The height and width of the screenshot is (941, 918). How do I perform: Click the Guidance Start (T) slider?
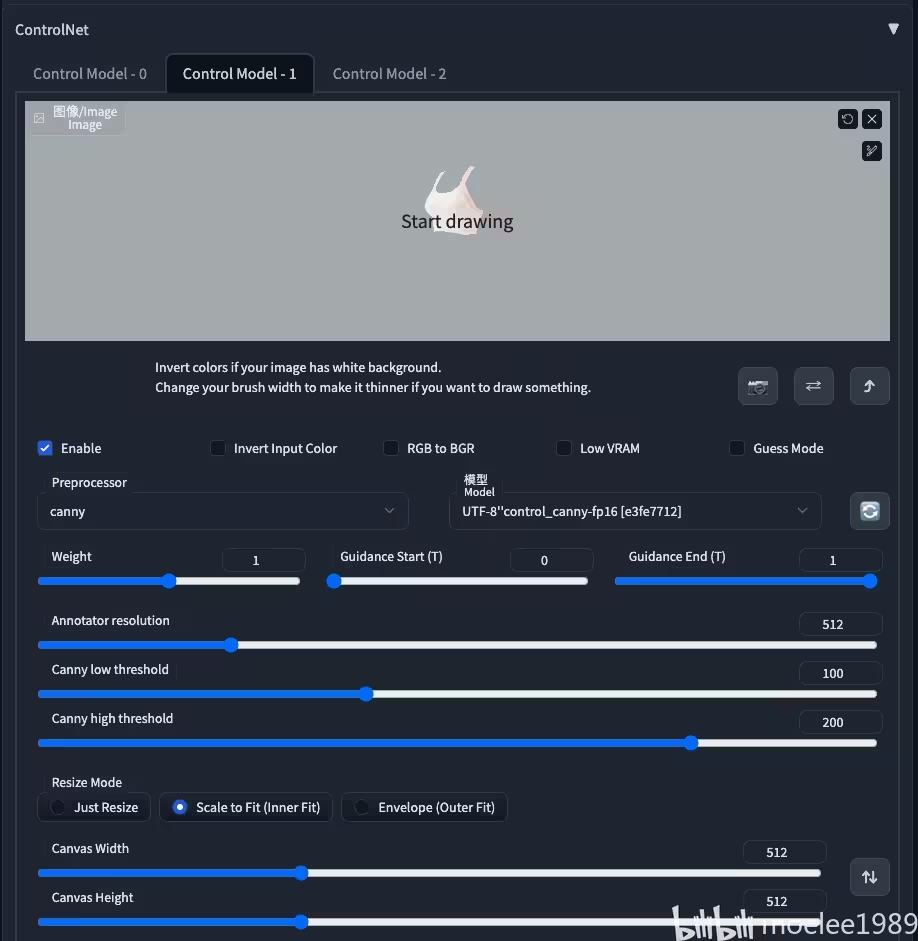(x=457, y=581)
